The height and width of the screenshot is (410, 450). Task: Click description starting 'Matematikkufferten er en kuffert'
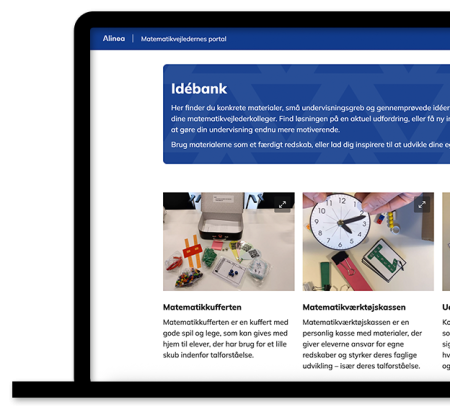pyautogui.click(x=226, y=339)
